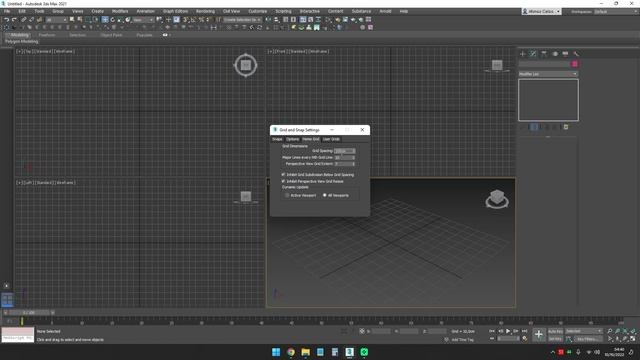Screen dimensions: 640x360
Task: Click the Isolate Selection toggle in status bar
Action: (x=344, y=331)
